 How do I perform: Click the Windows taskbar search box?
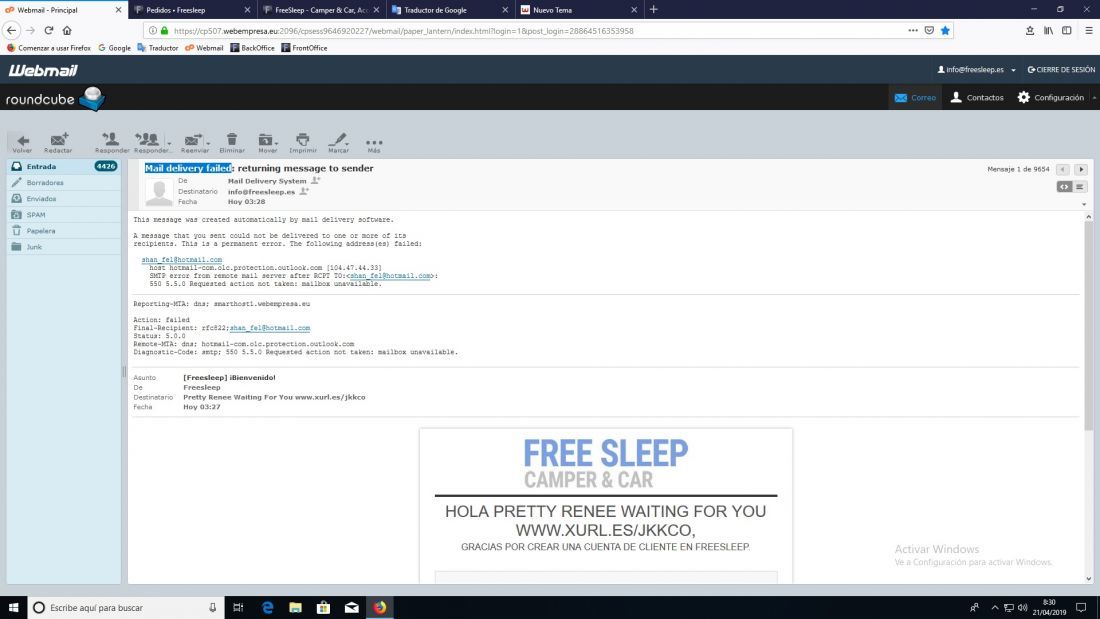tap(126, 607)
